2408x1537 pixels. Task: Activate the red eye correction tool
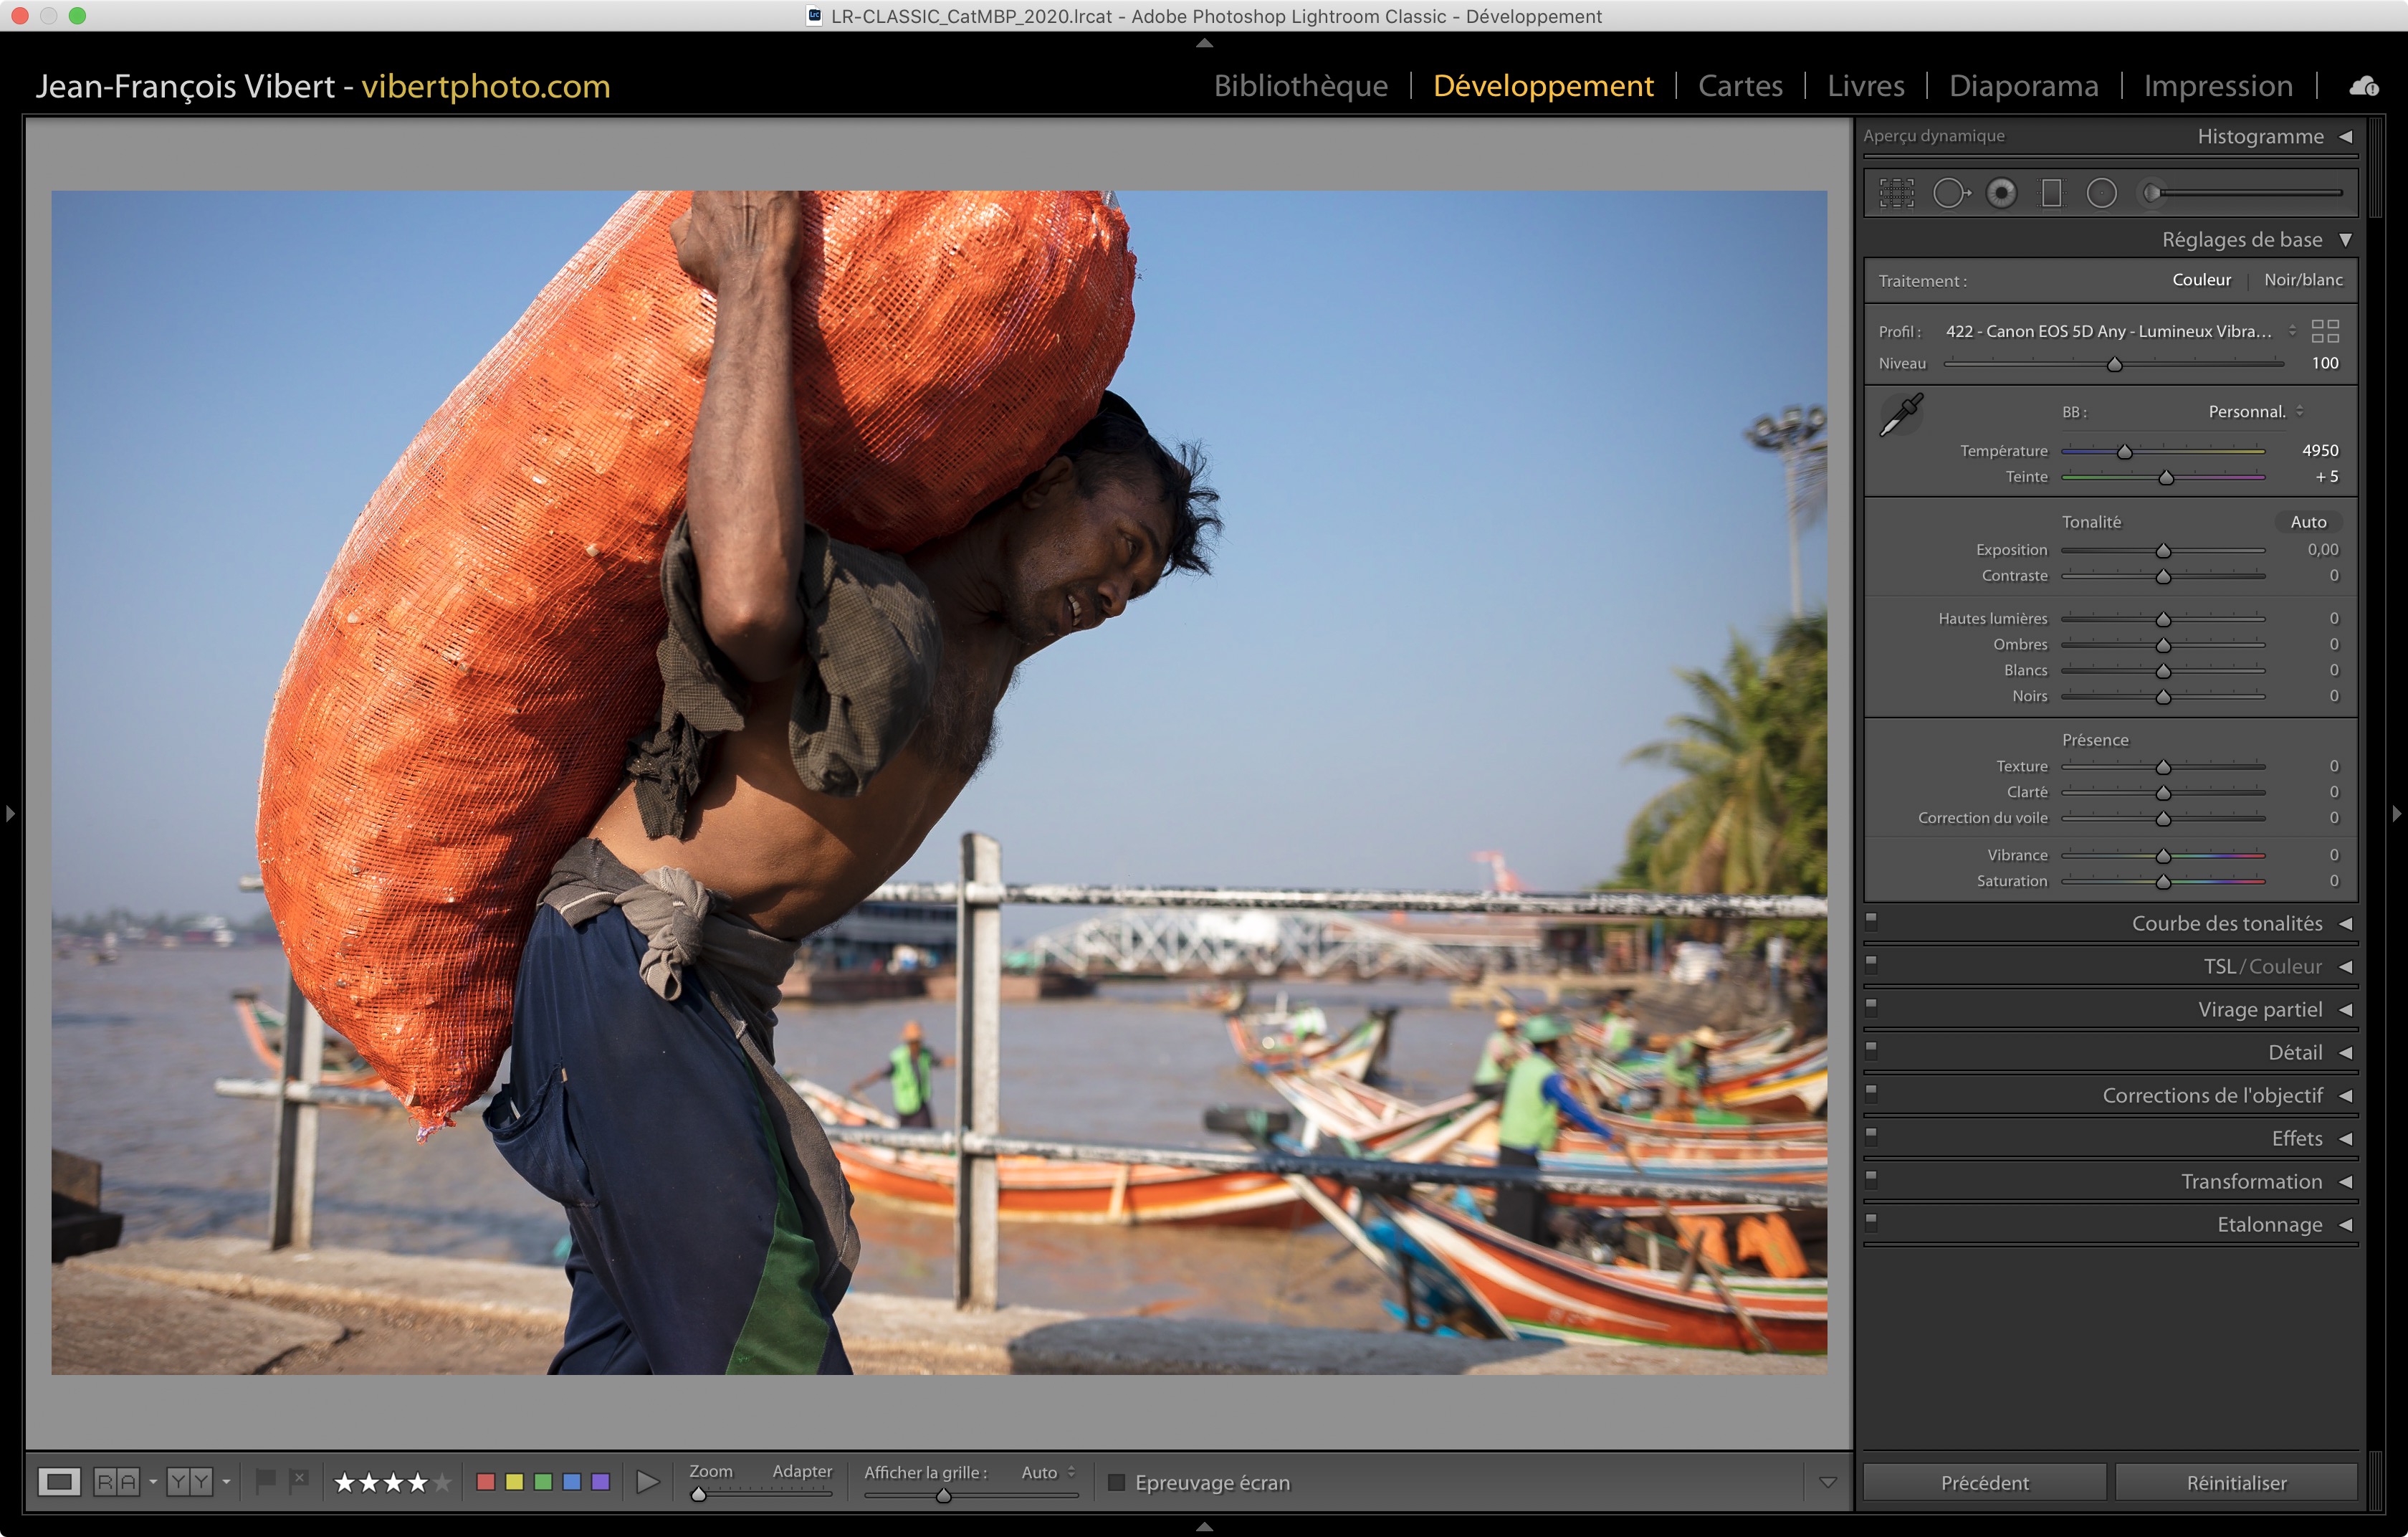[x=2001, y=193]
